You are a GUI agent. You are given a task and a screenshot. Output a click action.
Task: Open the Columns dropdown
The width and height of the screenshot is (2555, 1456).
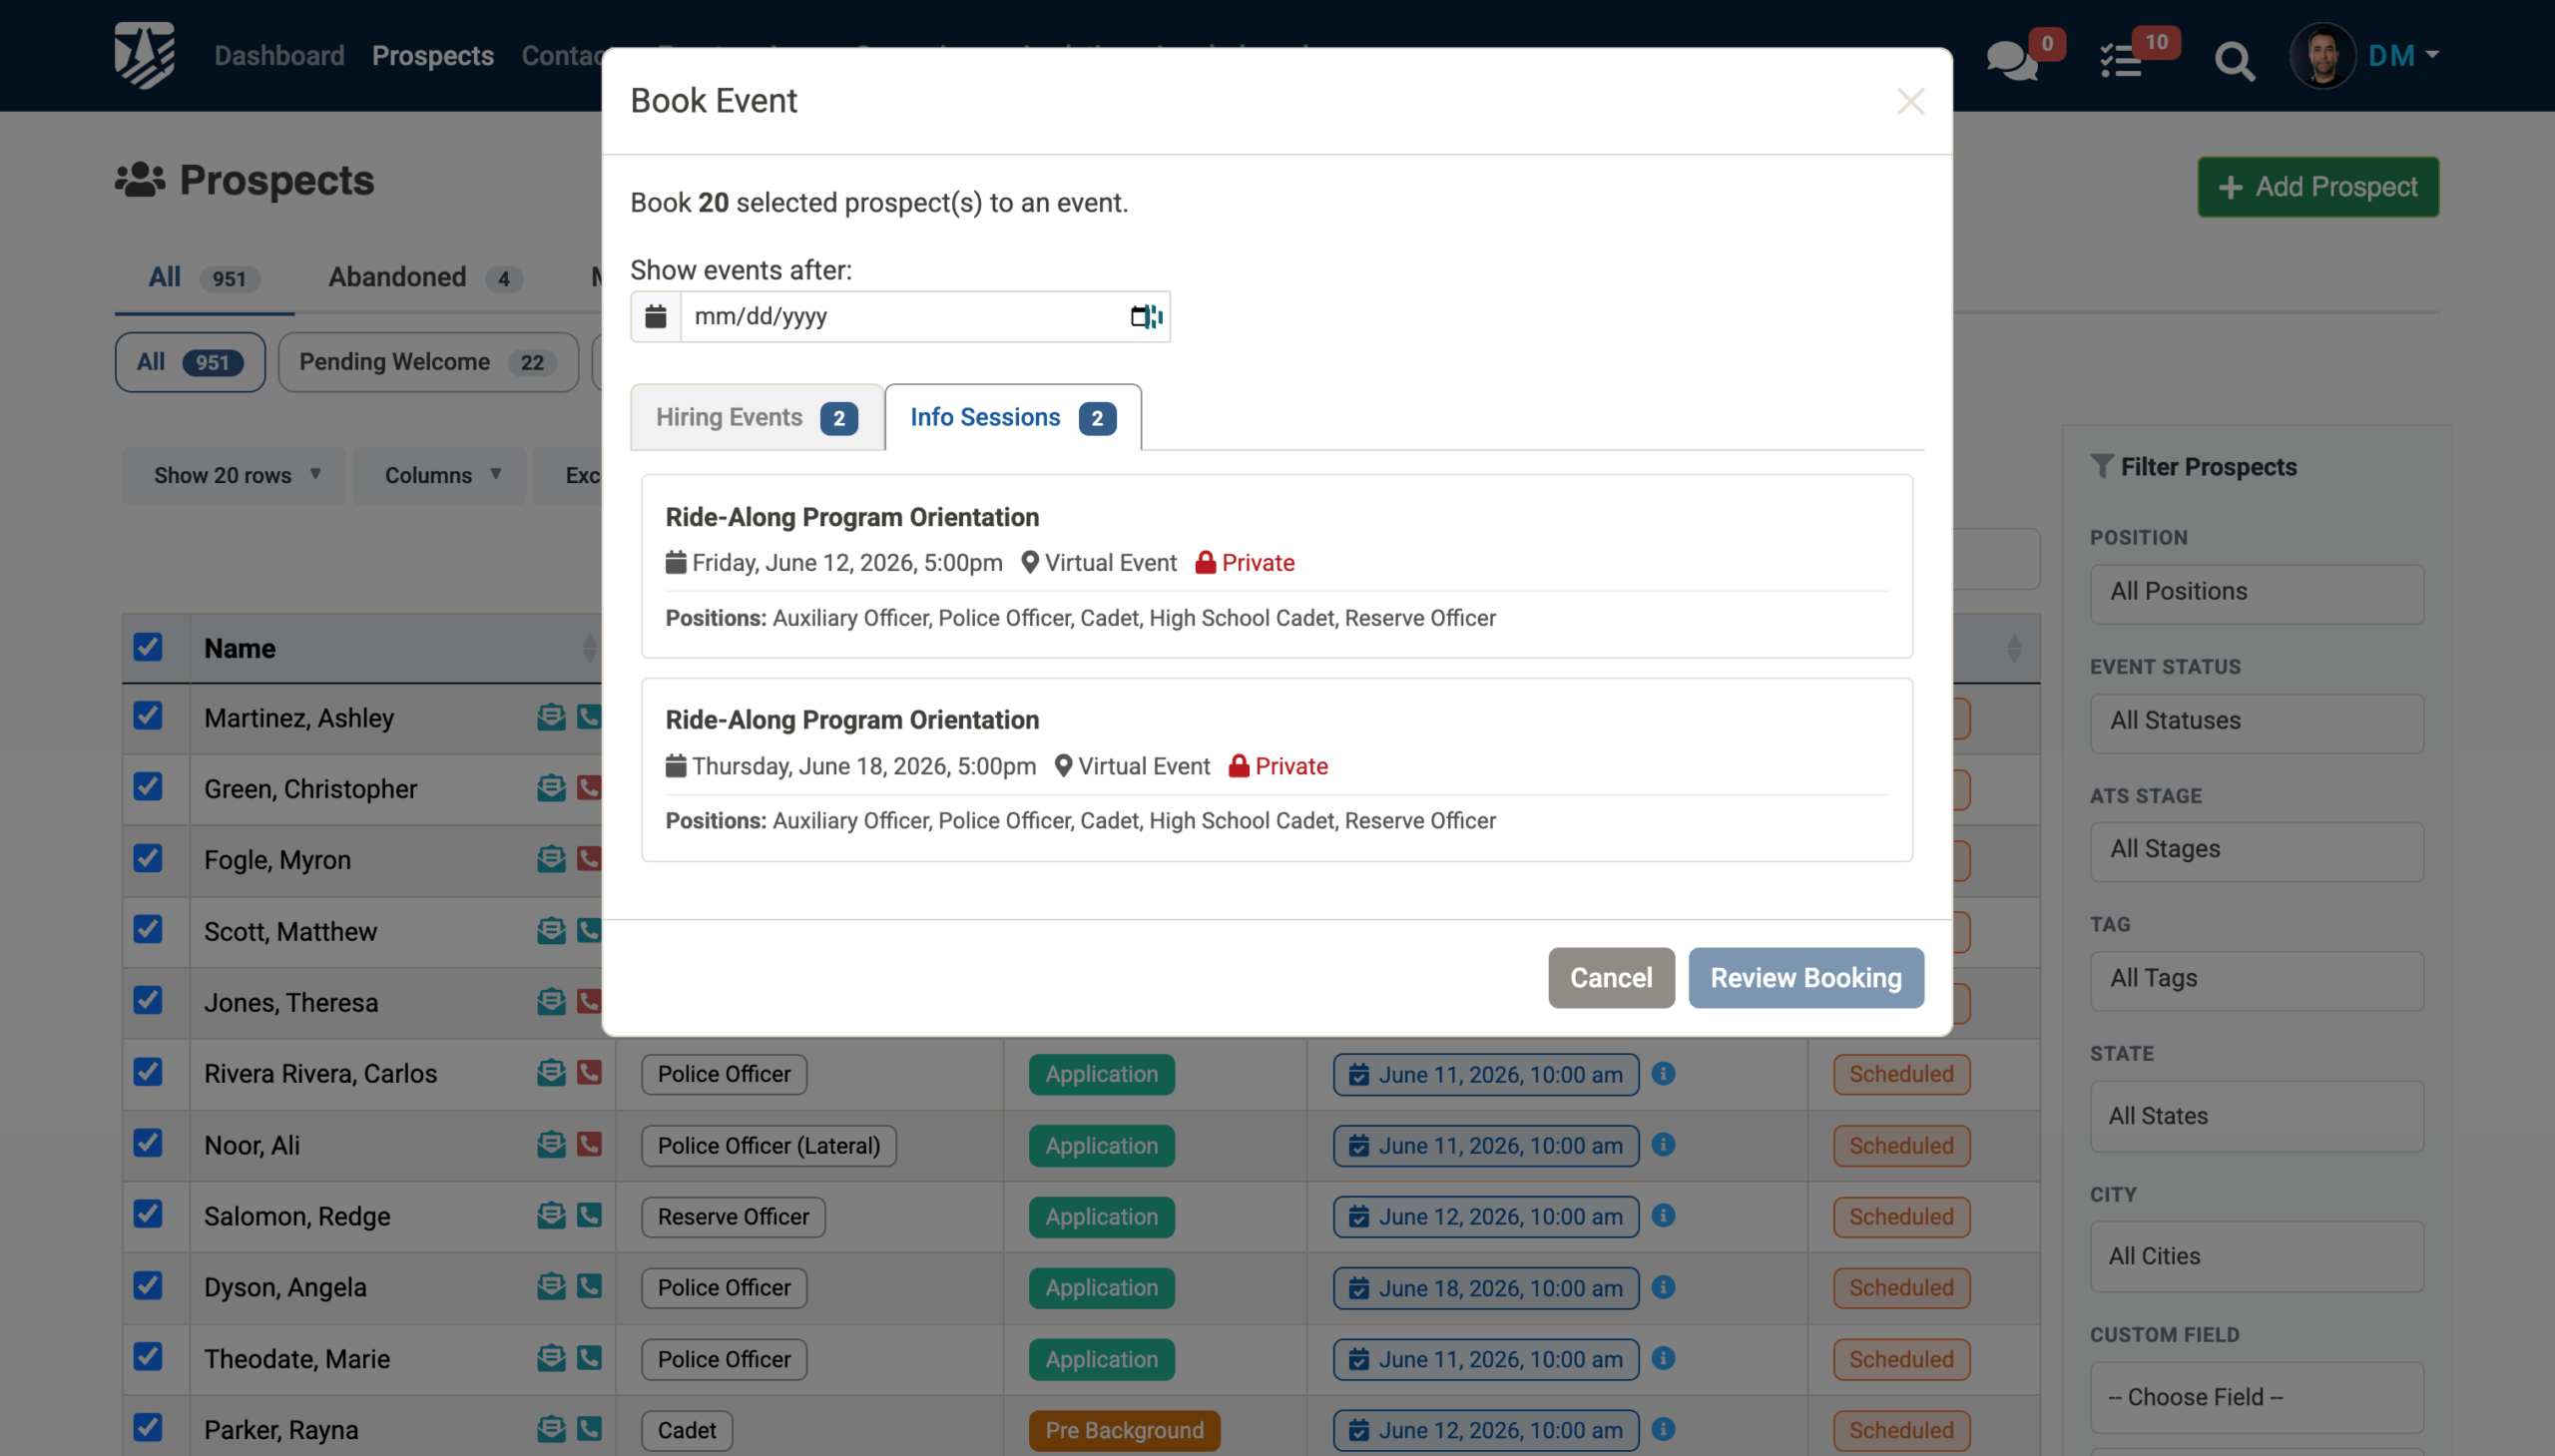pos(438,475)
